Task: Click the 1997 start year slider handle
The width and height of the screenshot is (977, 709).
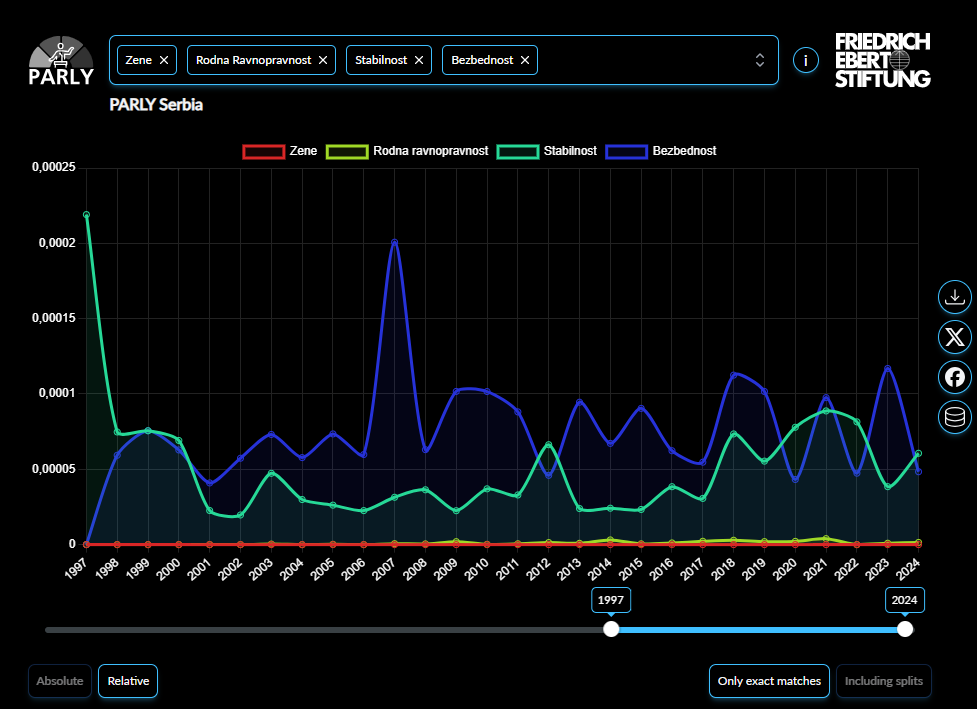Action: click(x=611, y=629)
